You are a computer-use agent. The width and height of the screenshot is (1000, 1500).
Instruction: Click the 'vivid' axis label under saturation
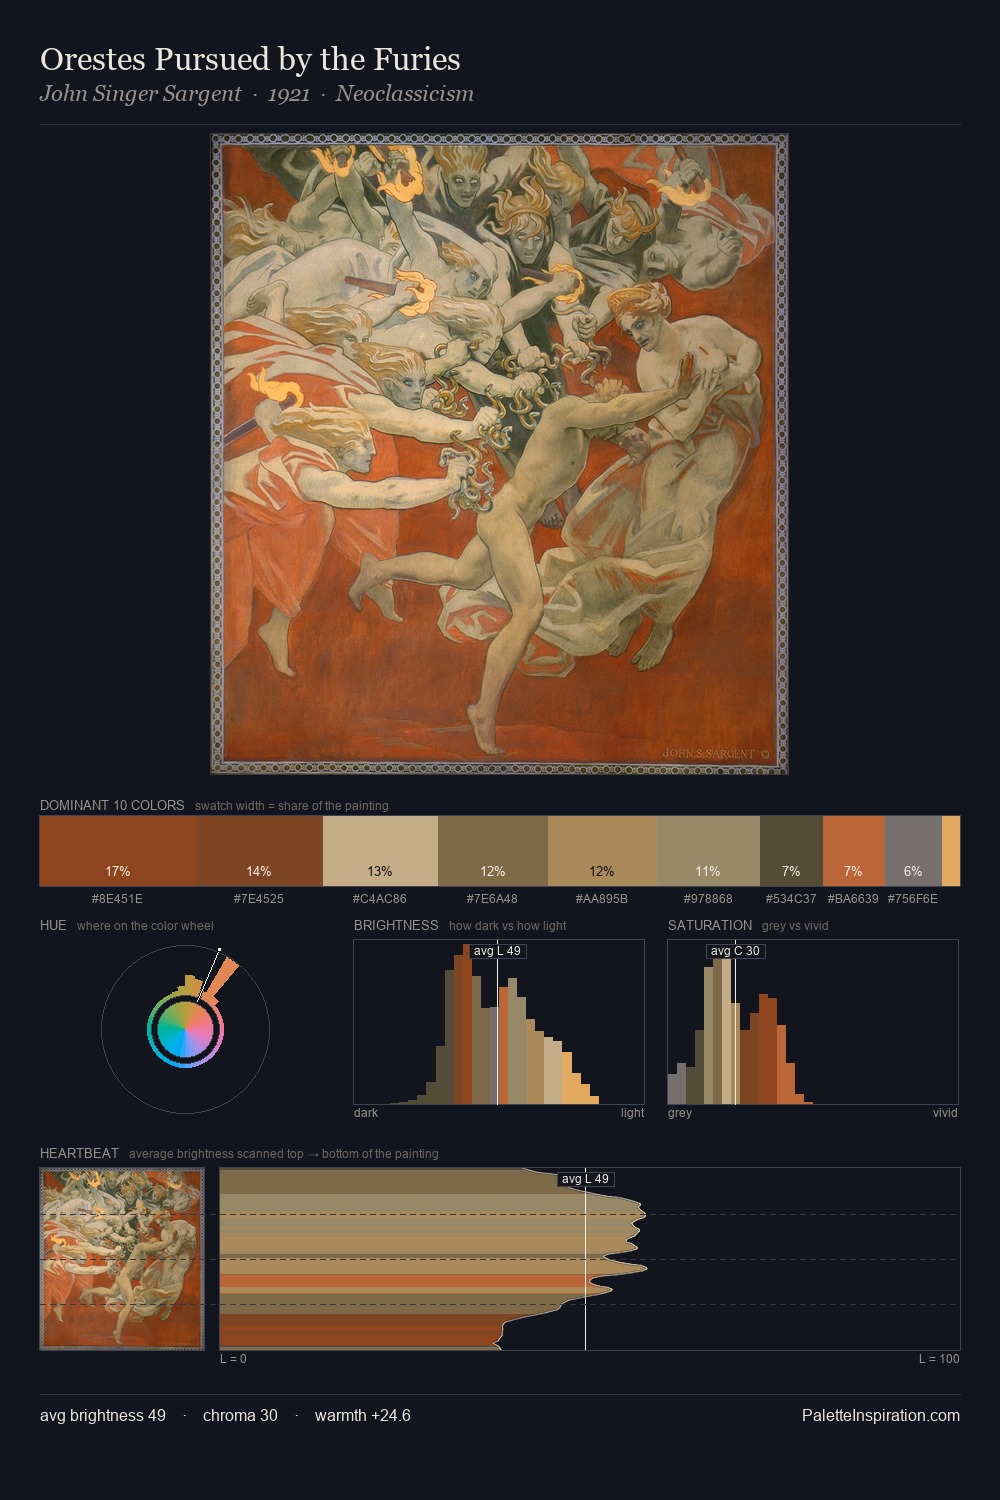(945, 1113)
